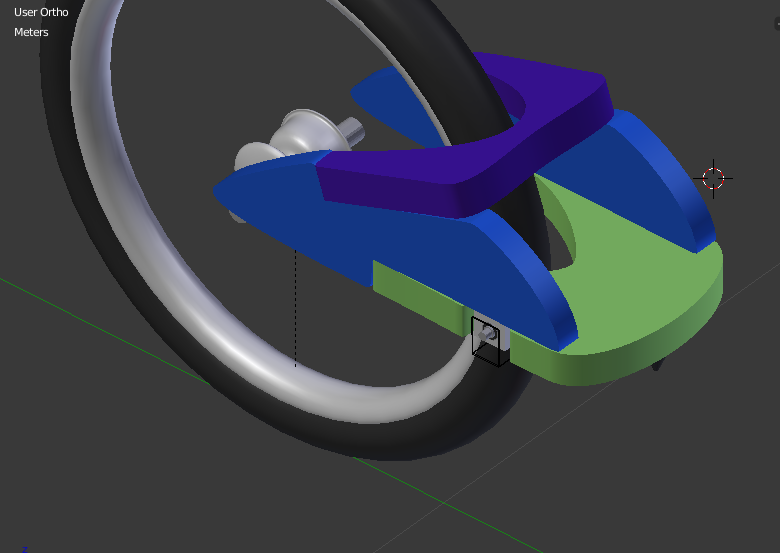Image resolution: width=780 pixels, height=553 pixels.
Task: Click the 3D cursor crosshair
Action: pyautogui.click(x=713, y=179)
